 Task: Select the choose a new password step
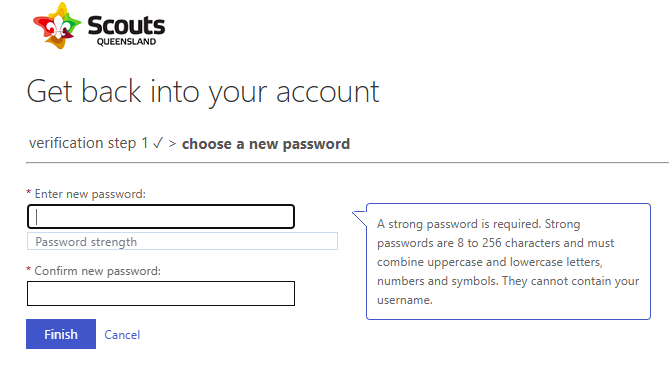tap(266, 144)
